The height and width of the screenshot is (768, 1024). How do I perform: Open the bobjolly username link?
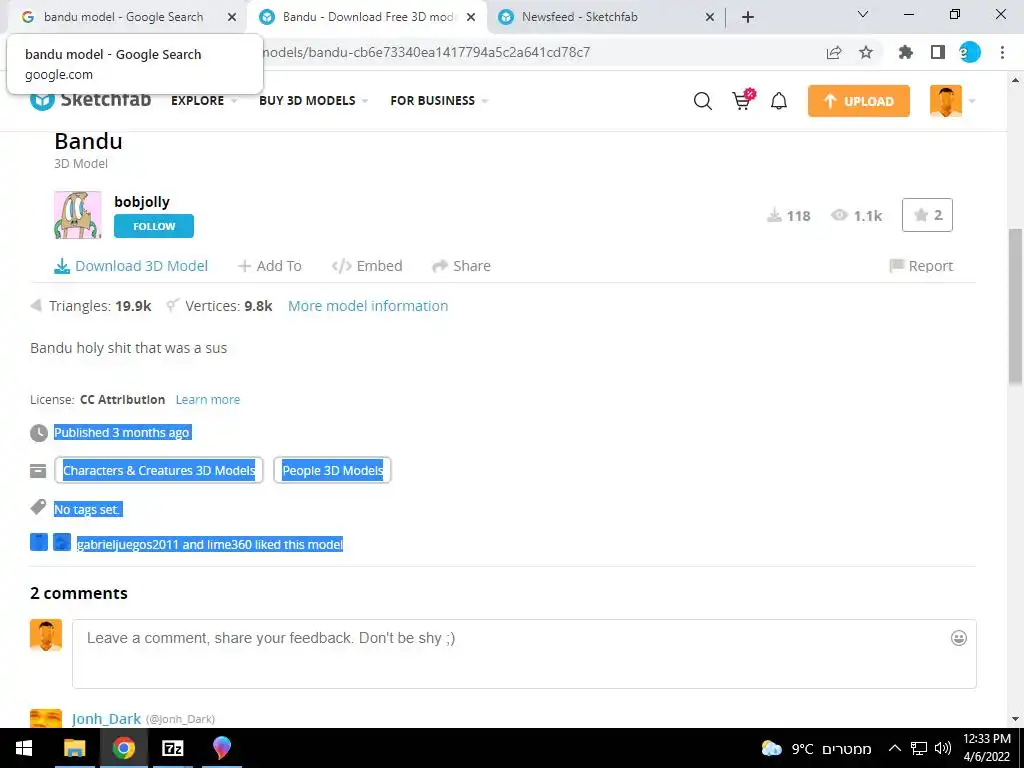142,202
